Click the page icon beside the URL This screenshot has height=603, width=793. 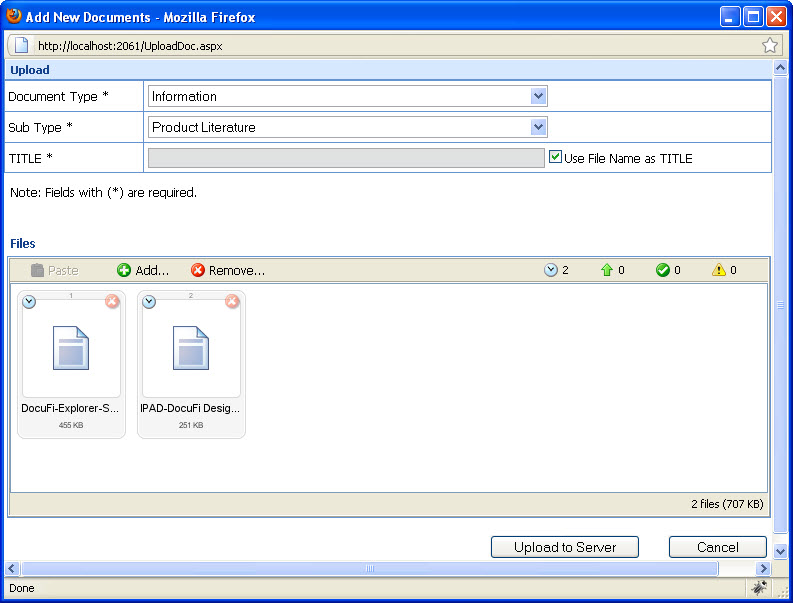pos(21,45)
